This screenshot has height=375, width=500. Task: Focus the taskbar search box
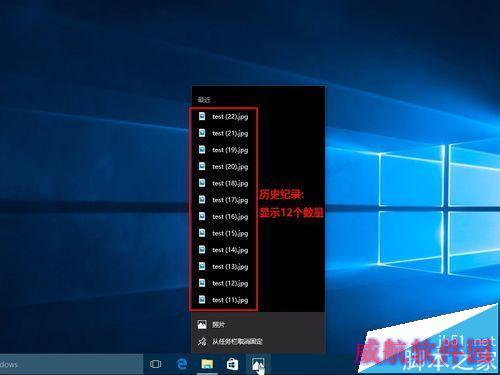(x=71, y=364)
